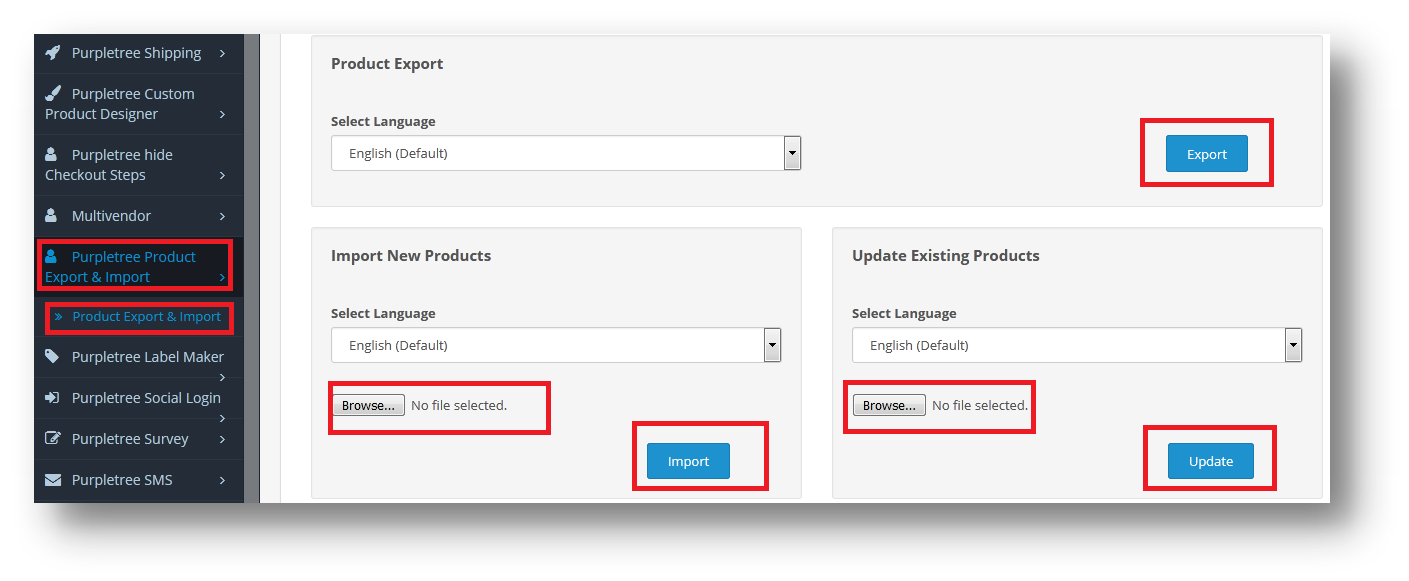Click the sign-in icon beside Purpletree Social Login
1409x581 pixels.
pyautogui.click(x=52, y=398)
